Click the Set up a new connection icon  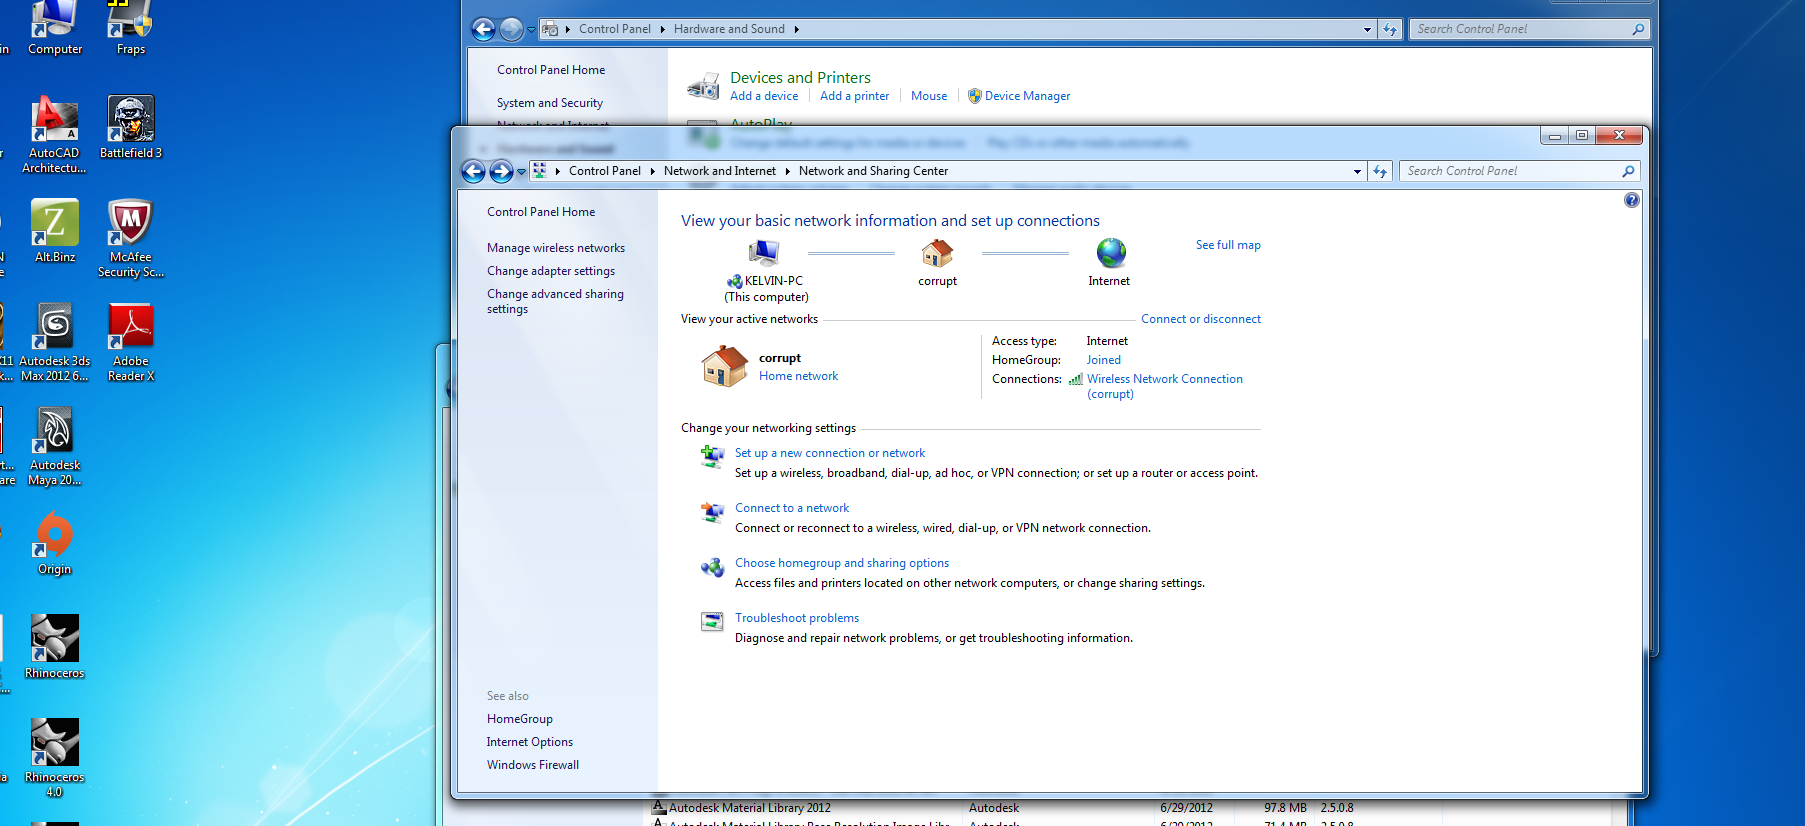pyautogui.click(x=712, y=456)
